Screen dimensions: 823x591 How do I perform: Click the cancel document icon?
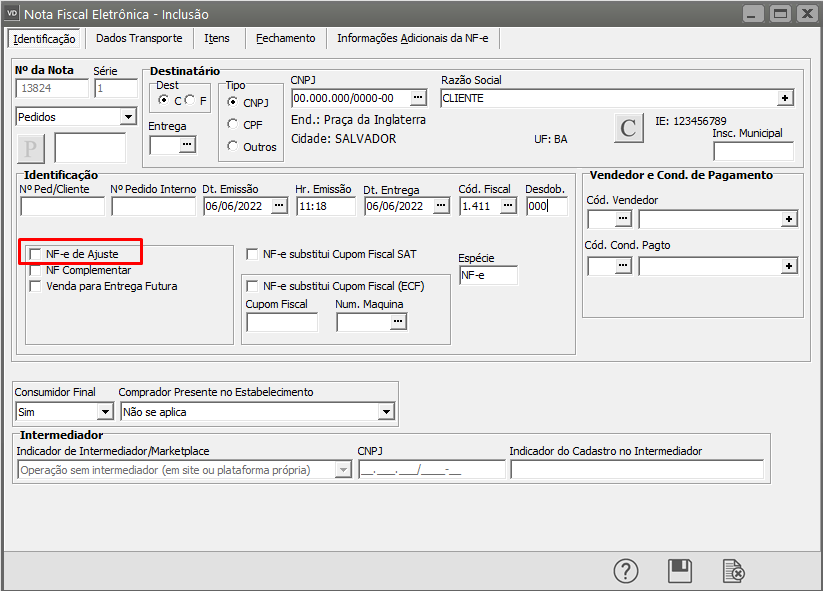[x=734, y=570]
